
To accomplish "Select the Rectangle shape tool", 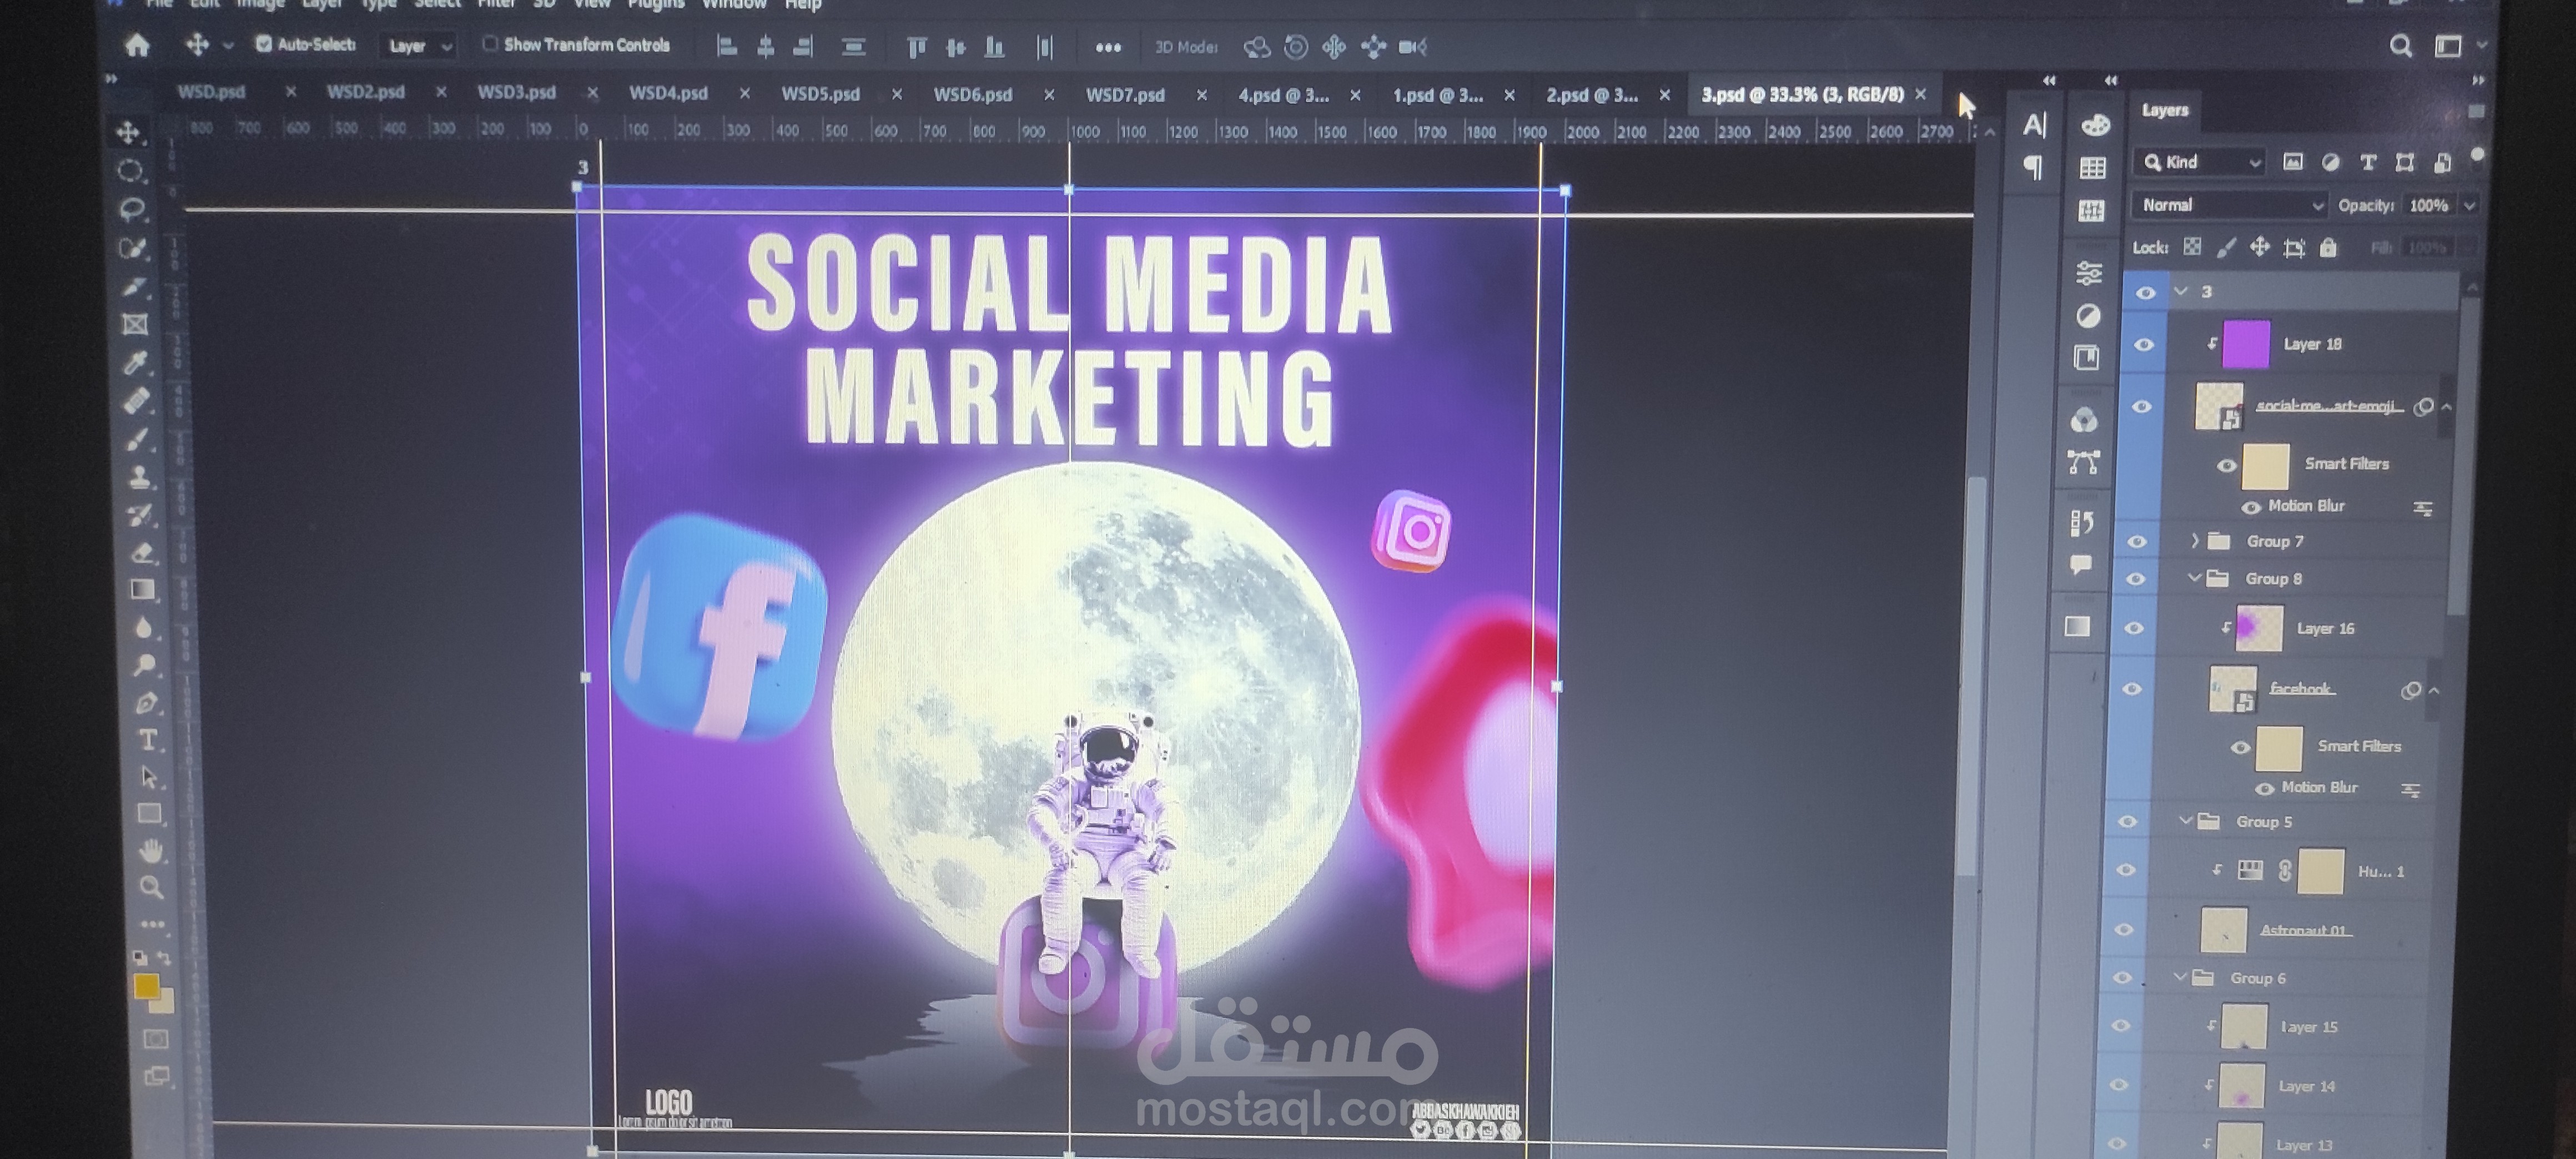I will point(150,814).
